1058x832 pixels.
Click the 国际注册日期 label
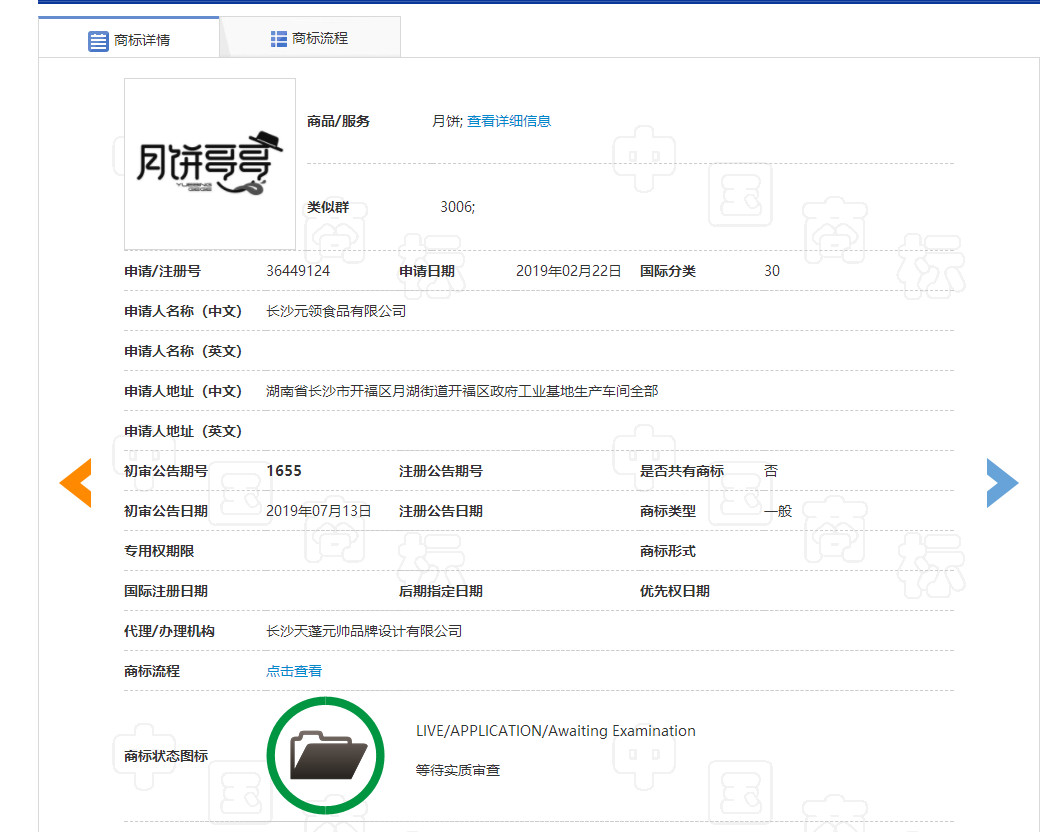pyautogui.click(x=165, y=591)
